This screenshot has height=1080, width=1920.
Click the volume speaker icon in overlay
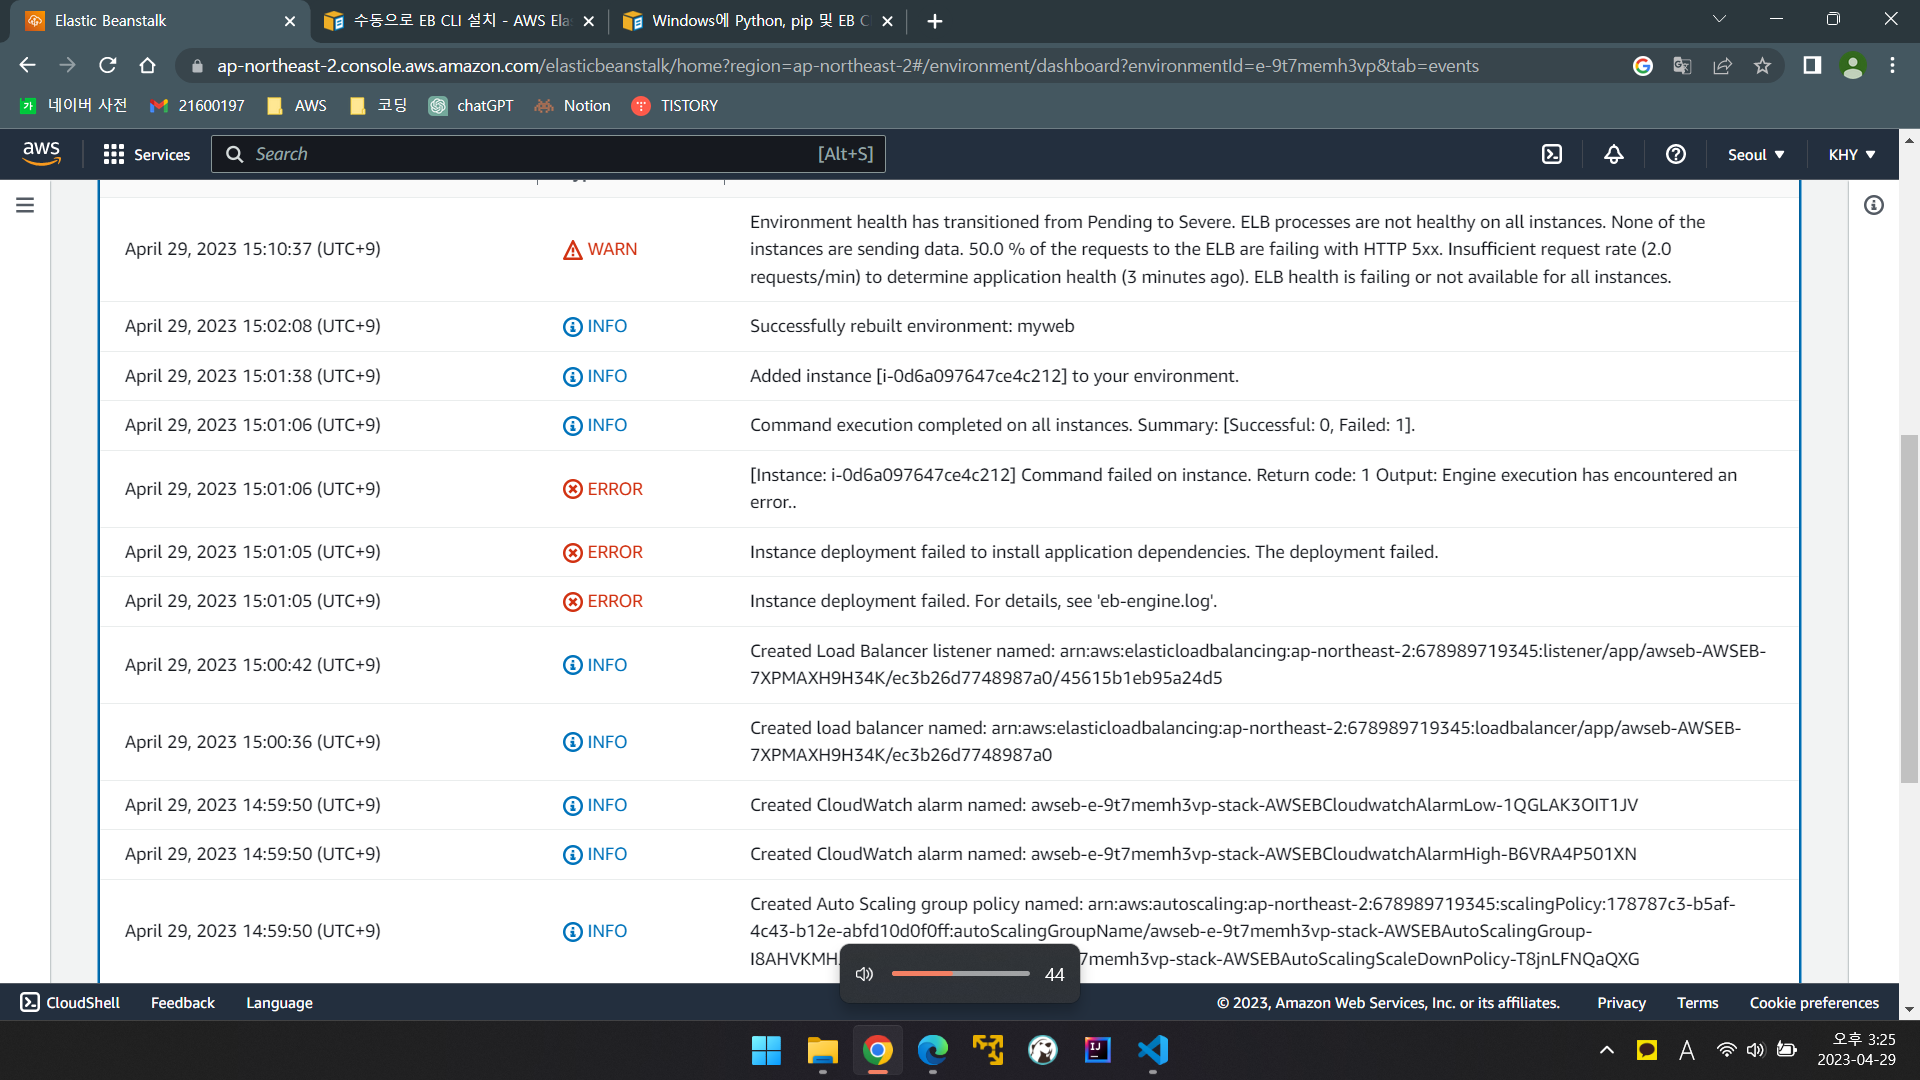(865, 974)
